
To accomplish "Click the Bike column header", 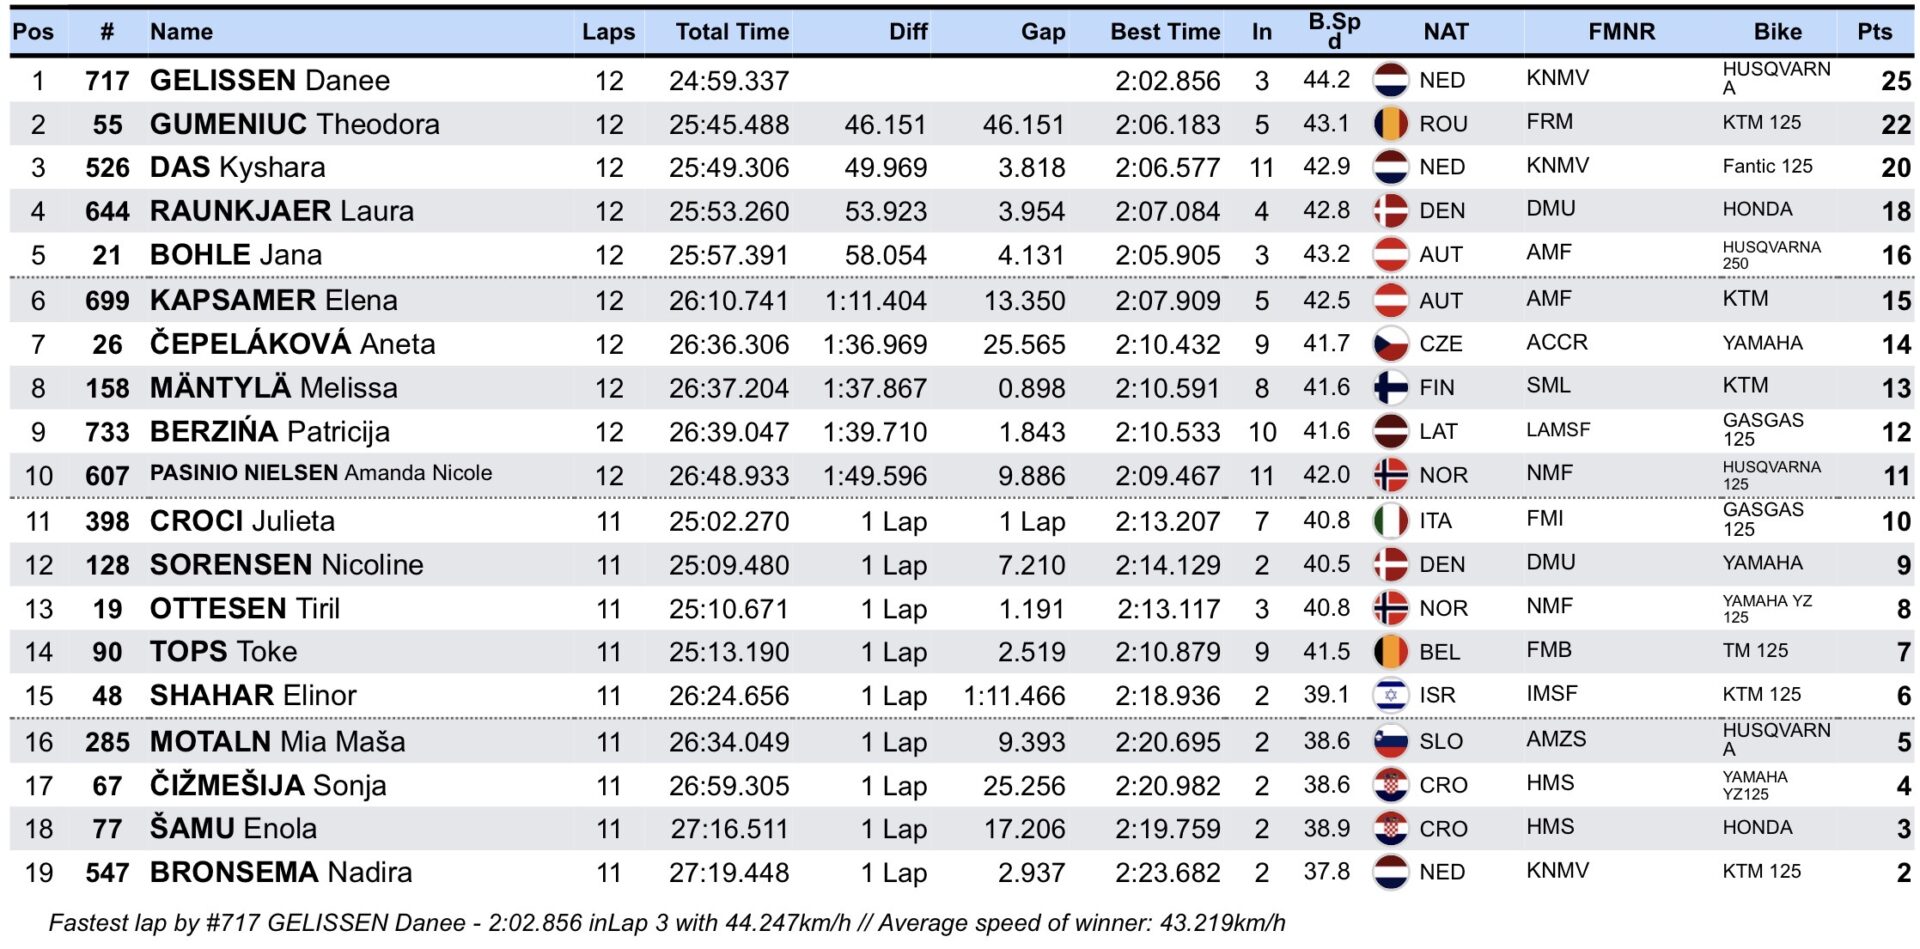I will tap(1777, 32).
